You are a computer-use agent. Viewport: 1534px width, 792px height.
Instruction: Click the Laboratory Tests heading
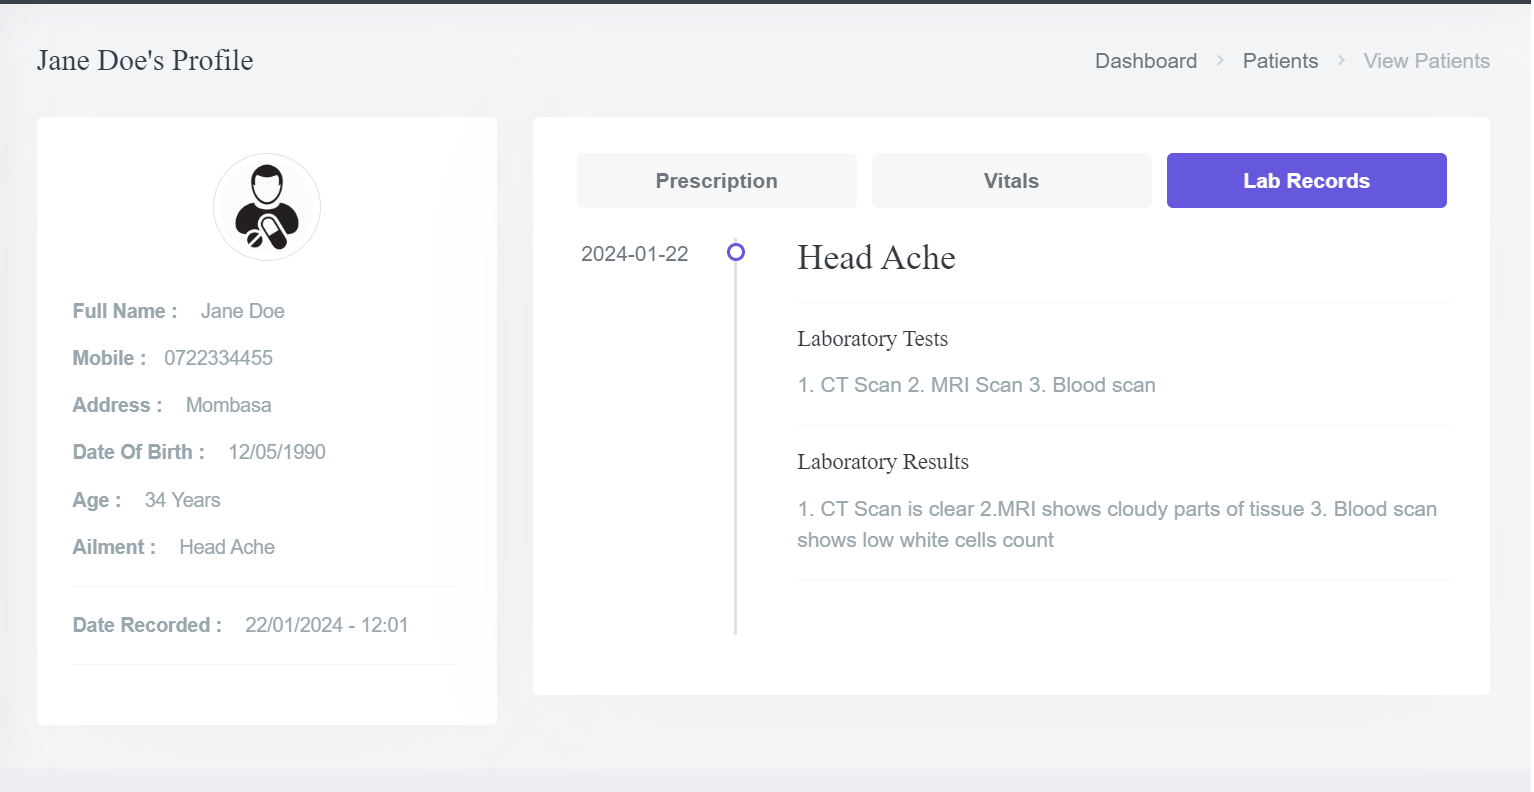pos(872,339)
